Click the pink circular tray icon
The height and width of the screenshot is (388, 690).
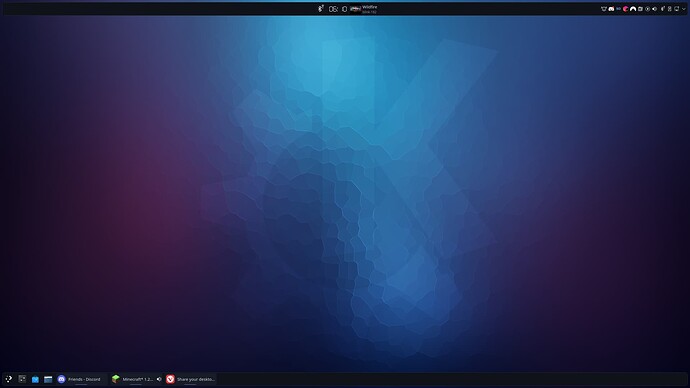tap(625, 9)
